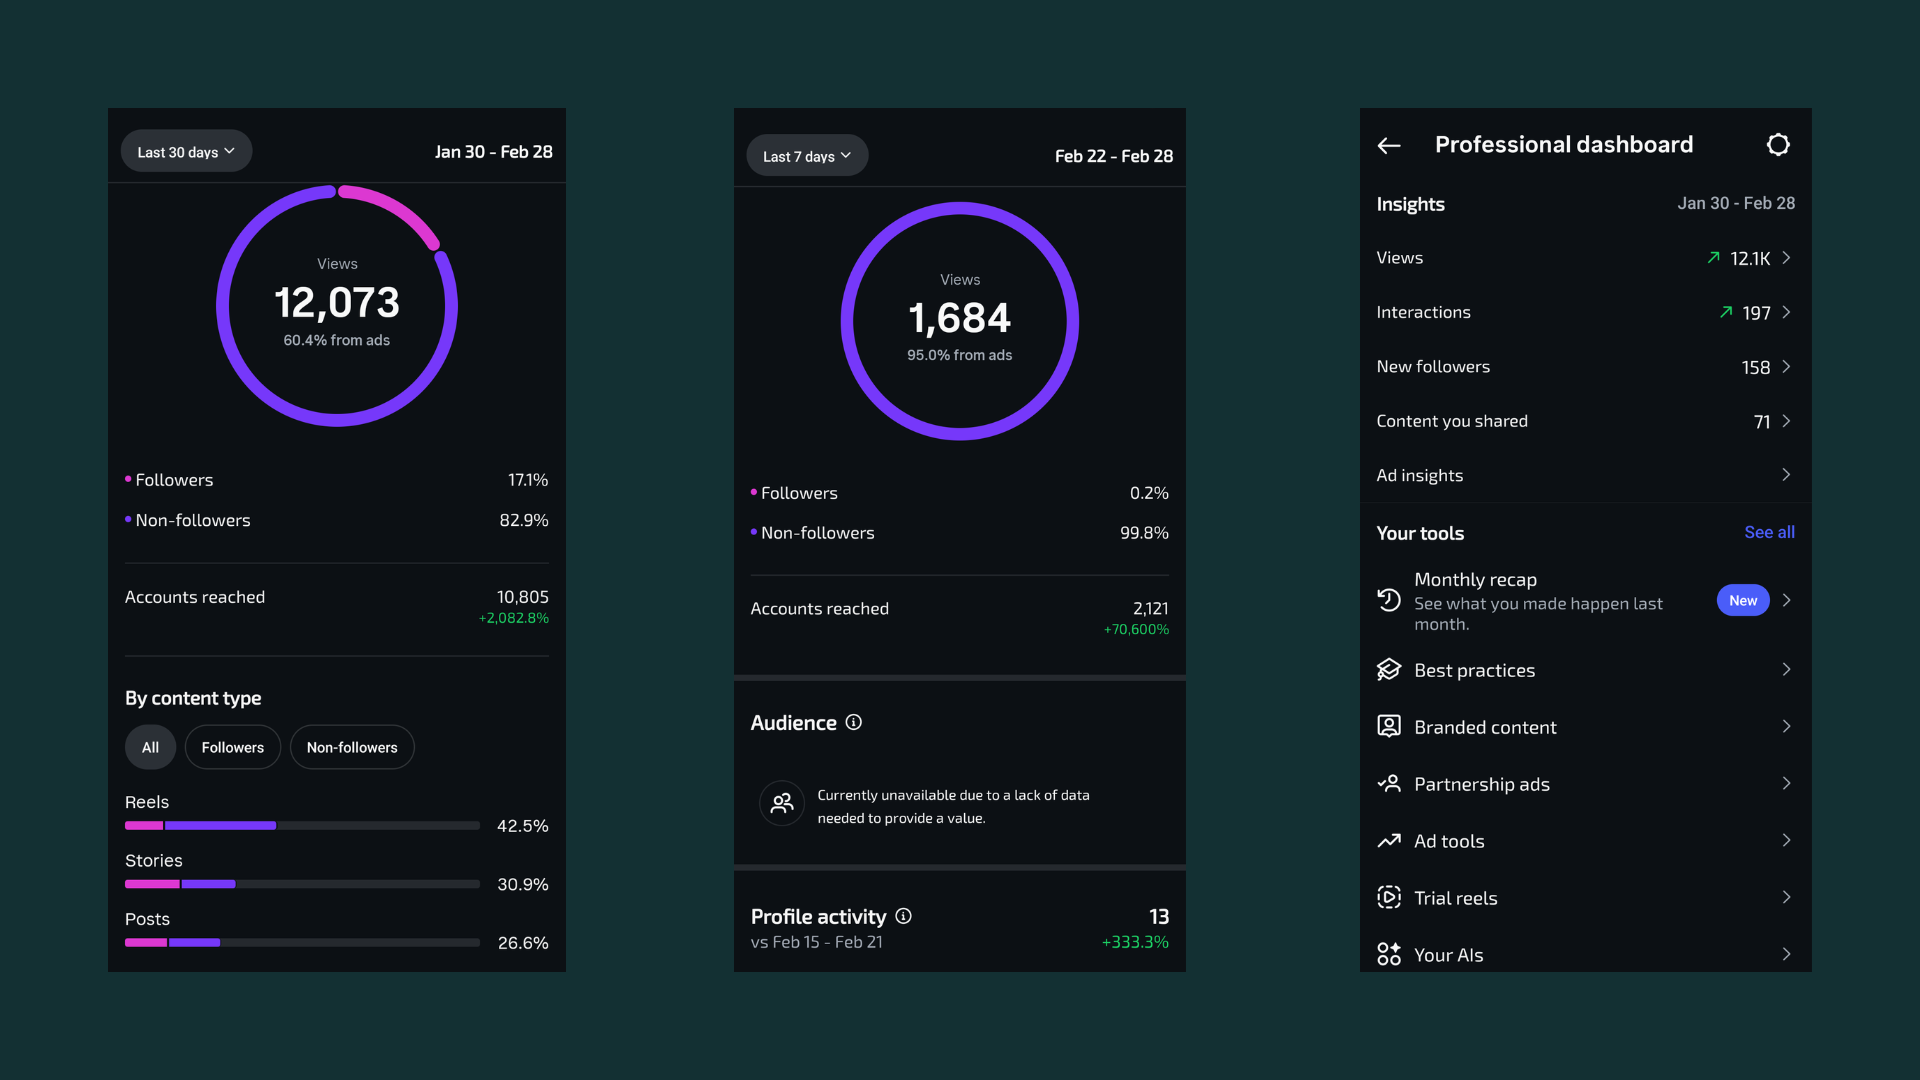Select the Followers content filter chip
This screenshot has width=1920, height=1080.
click(x=233, y=747)
